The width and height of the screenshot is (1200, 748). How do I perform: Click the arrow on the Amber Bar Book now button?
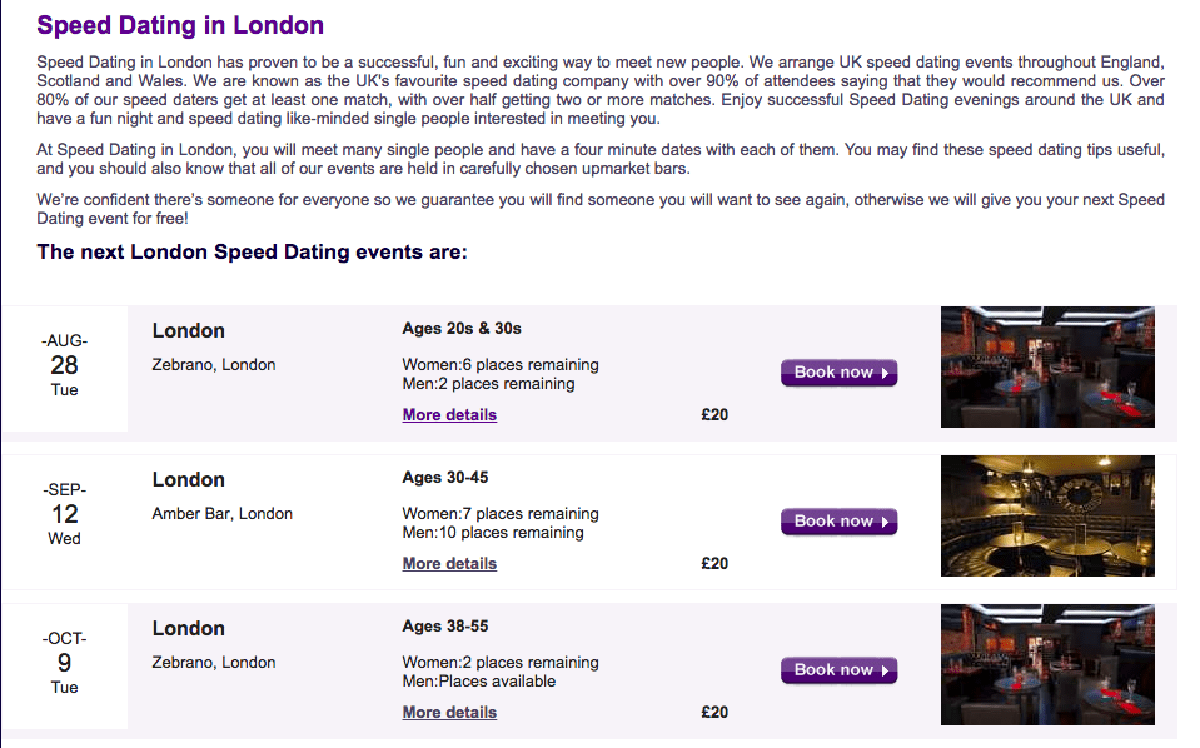tap(885, 522)
